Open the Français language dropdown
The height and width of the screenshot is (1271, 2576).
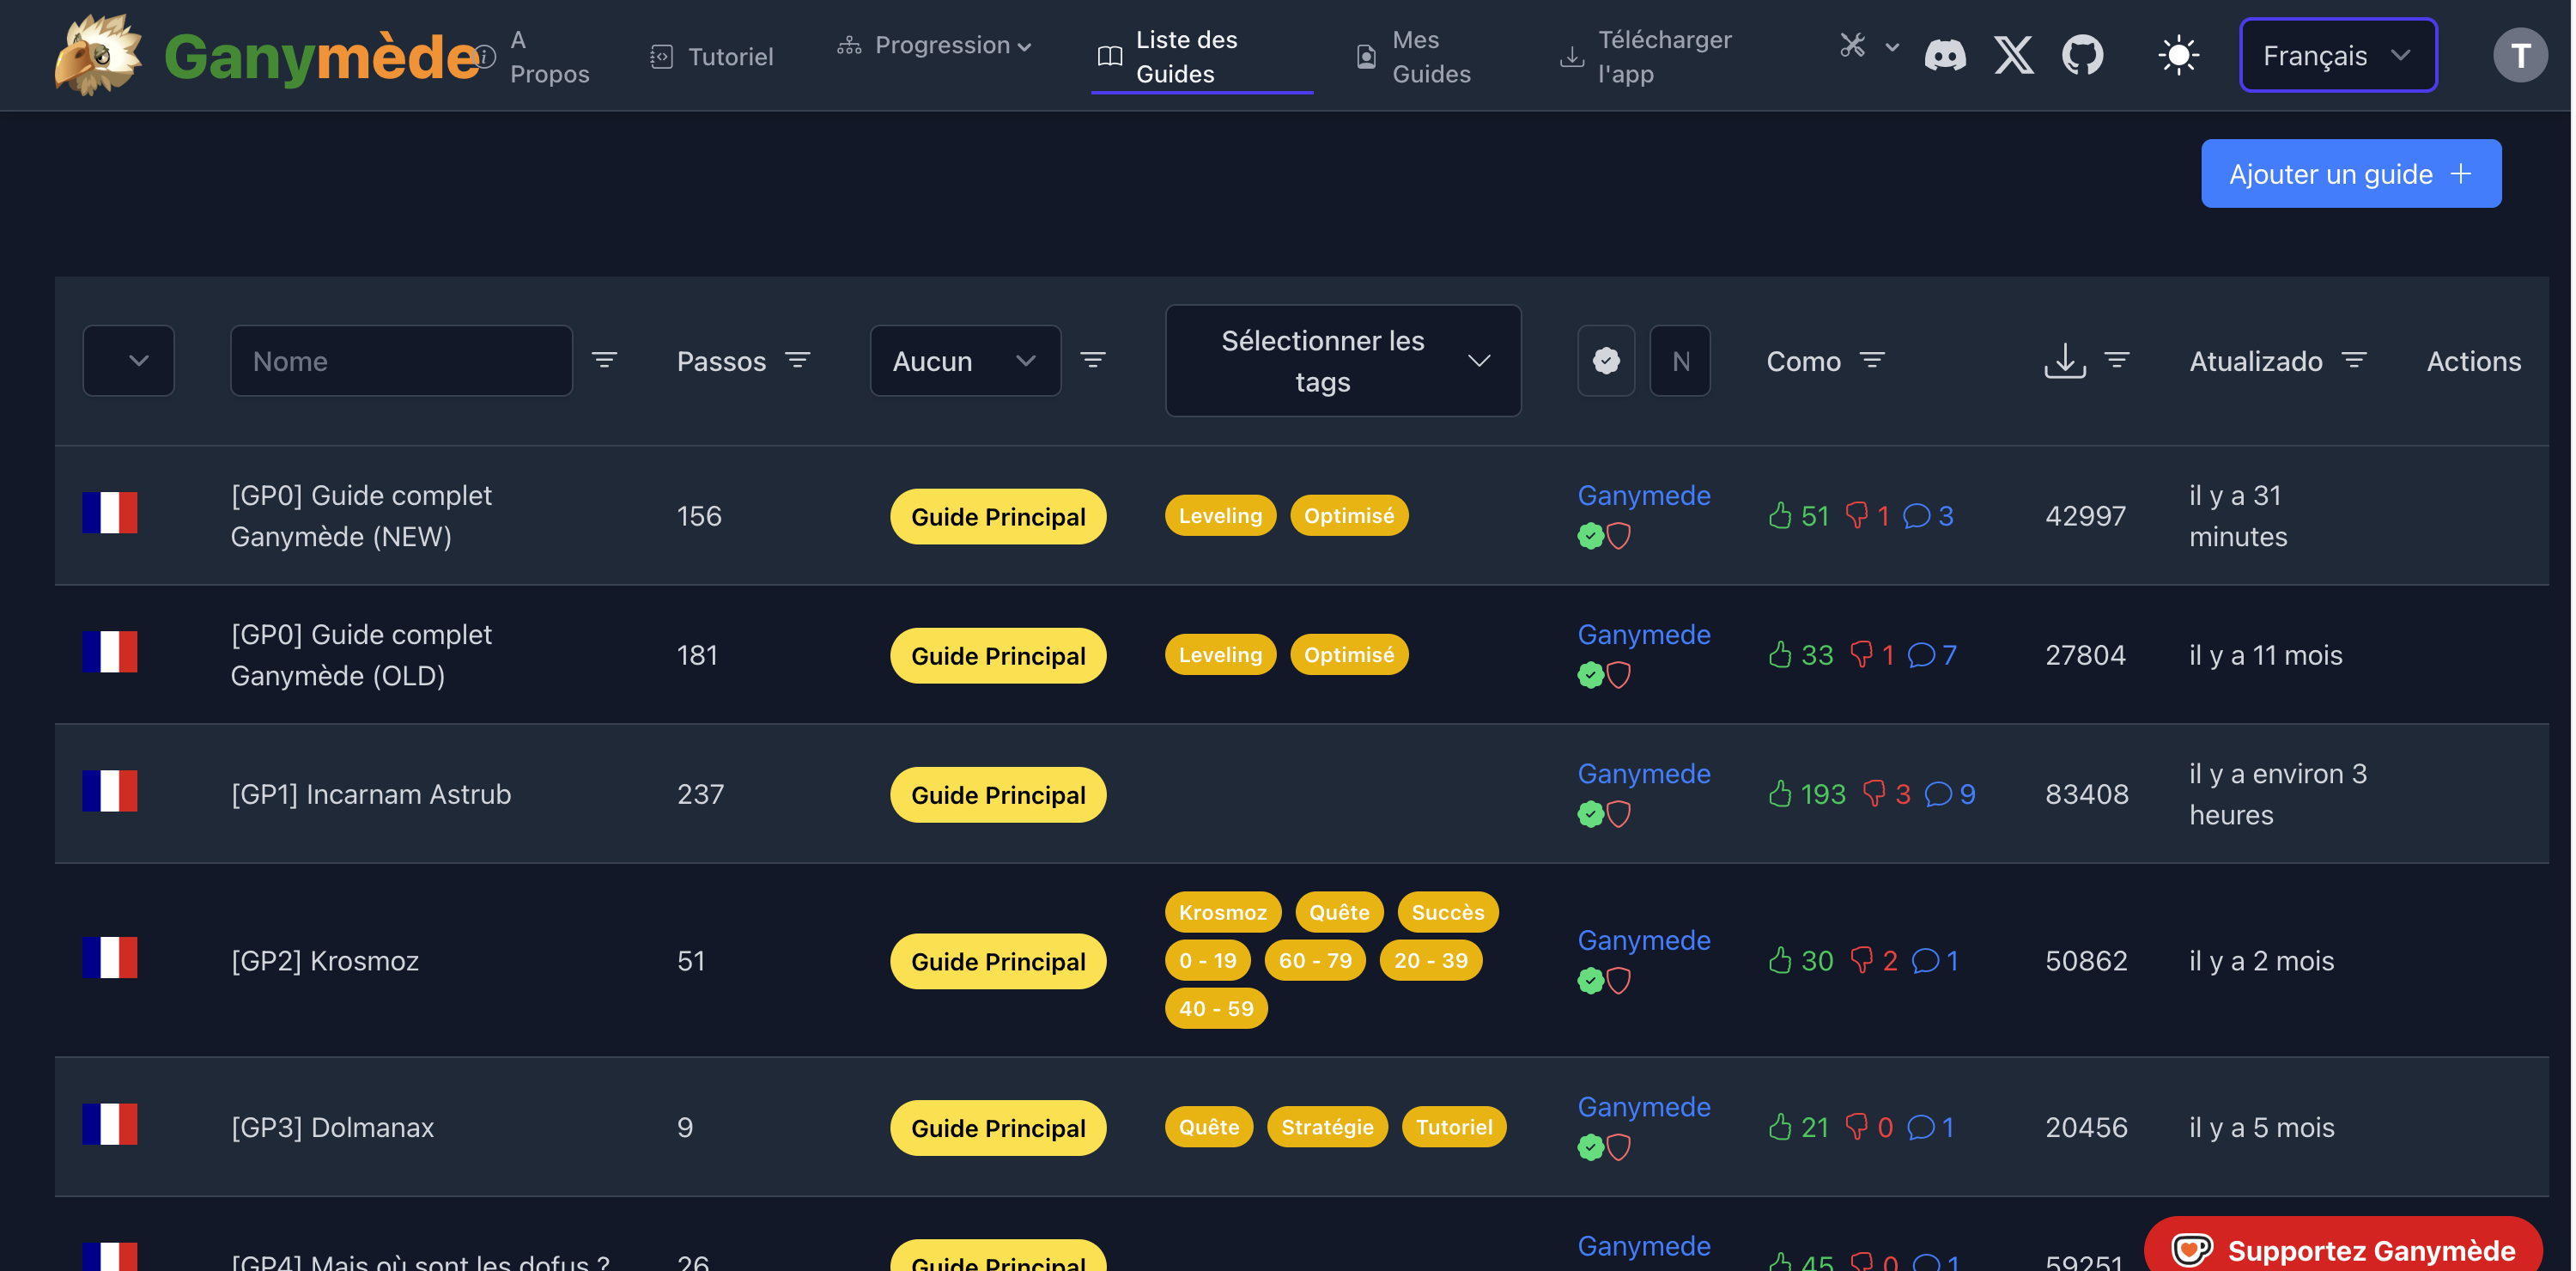pyautogui.click(x=2338, y=55)
